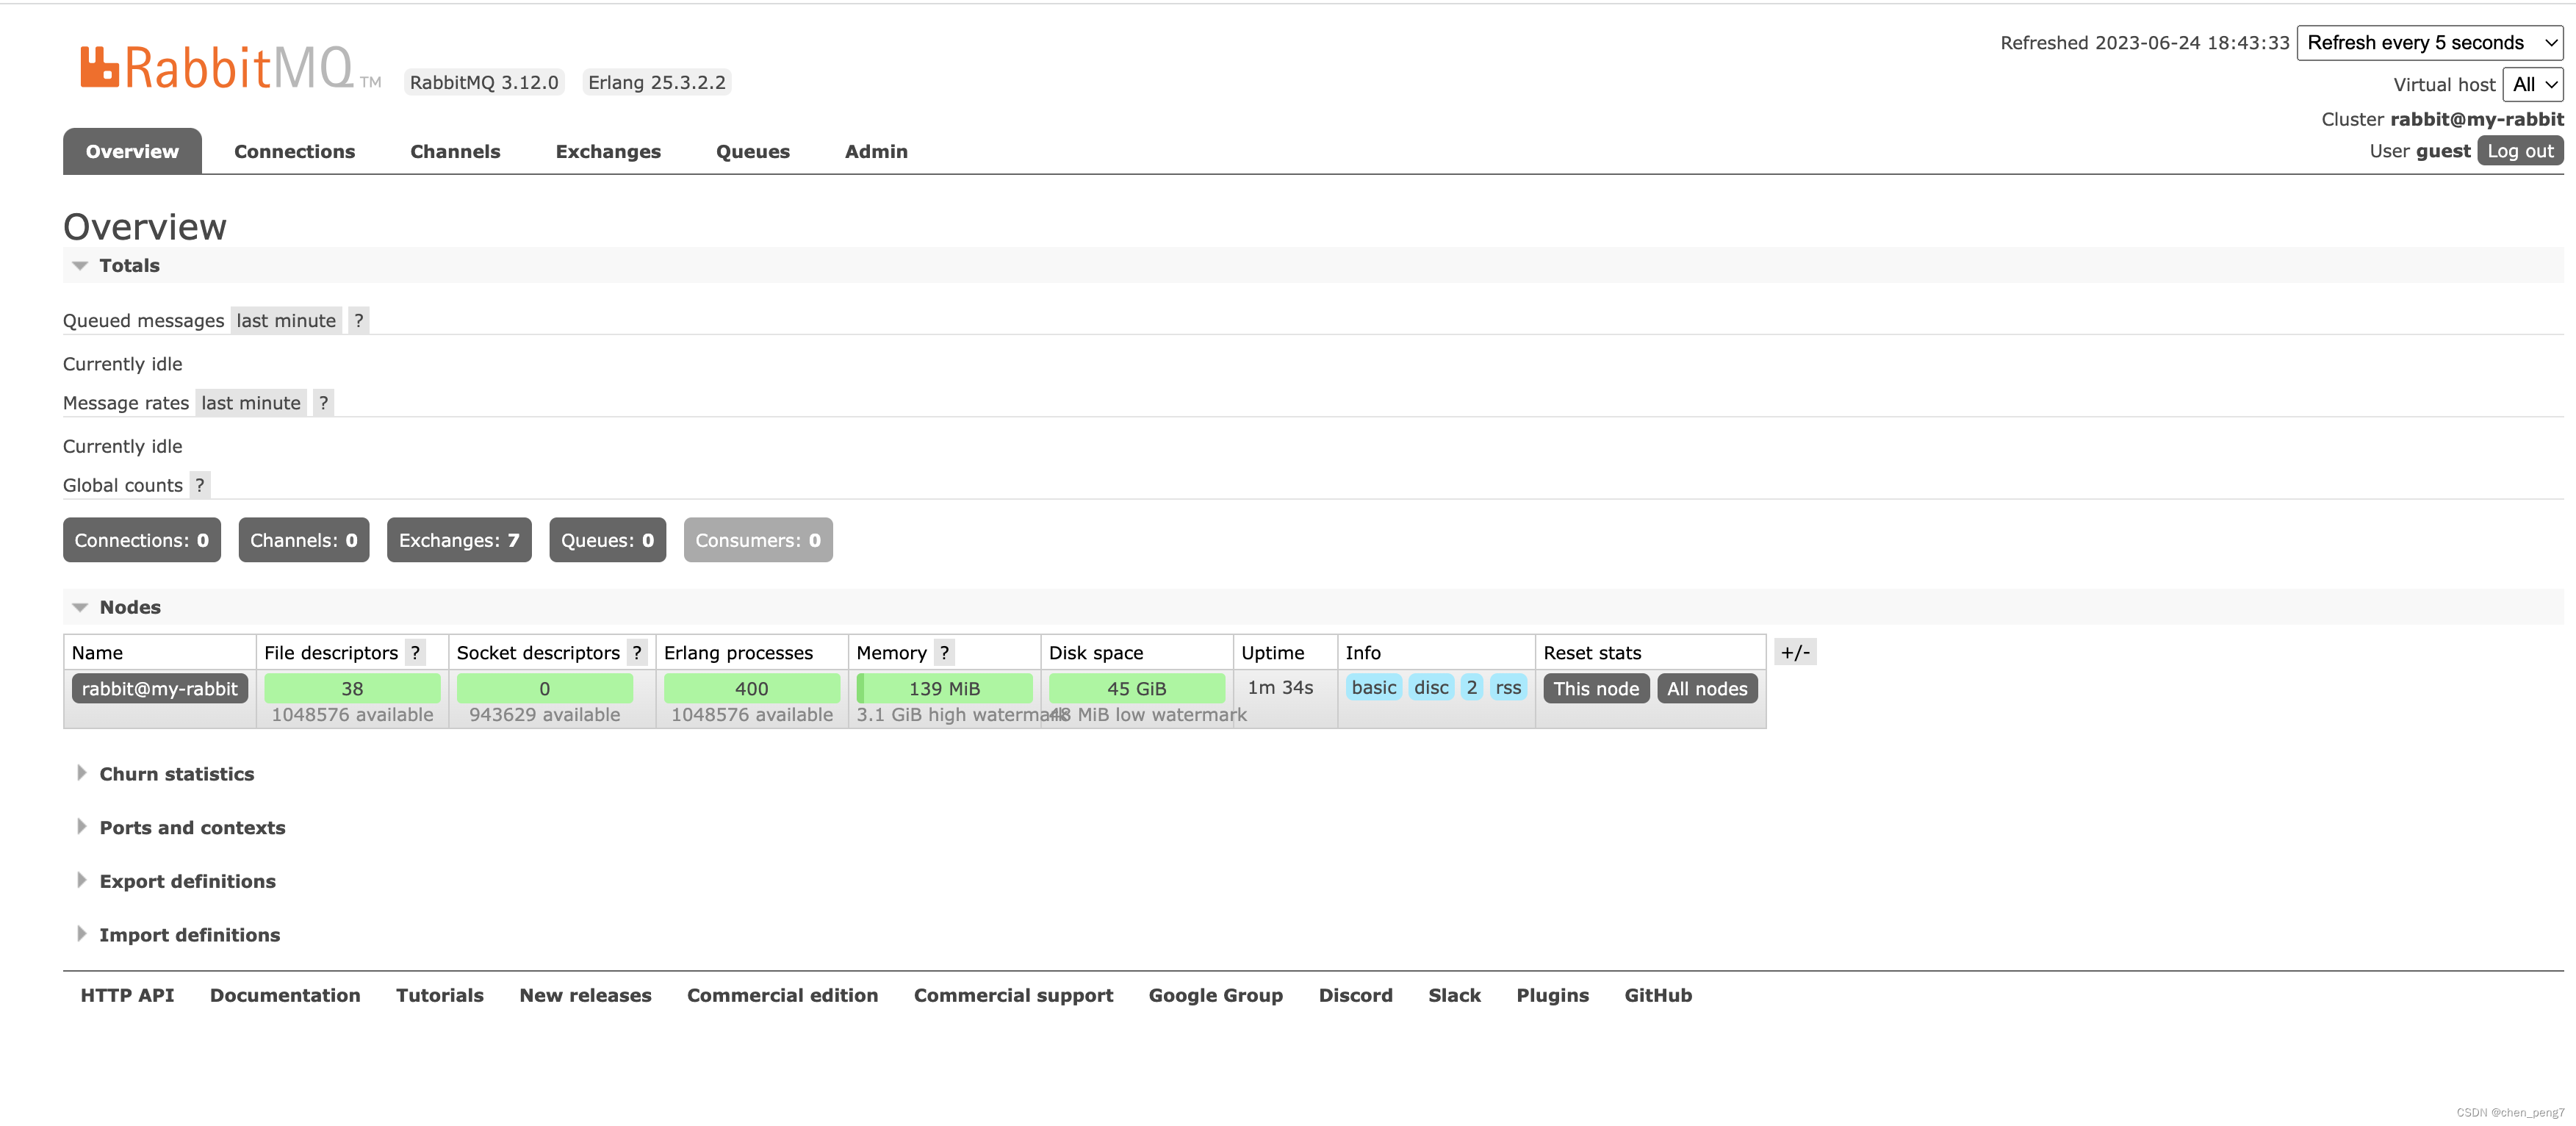Expand Import definitions section
2576x1126 pixels.
pos(178,935)
